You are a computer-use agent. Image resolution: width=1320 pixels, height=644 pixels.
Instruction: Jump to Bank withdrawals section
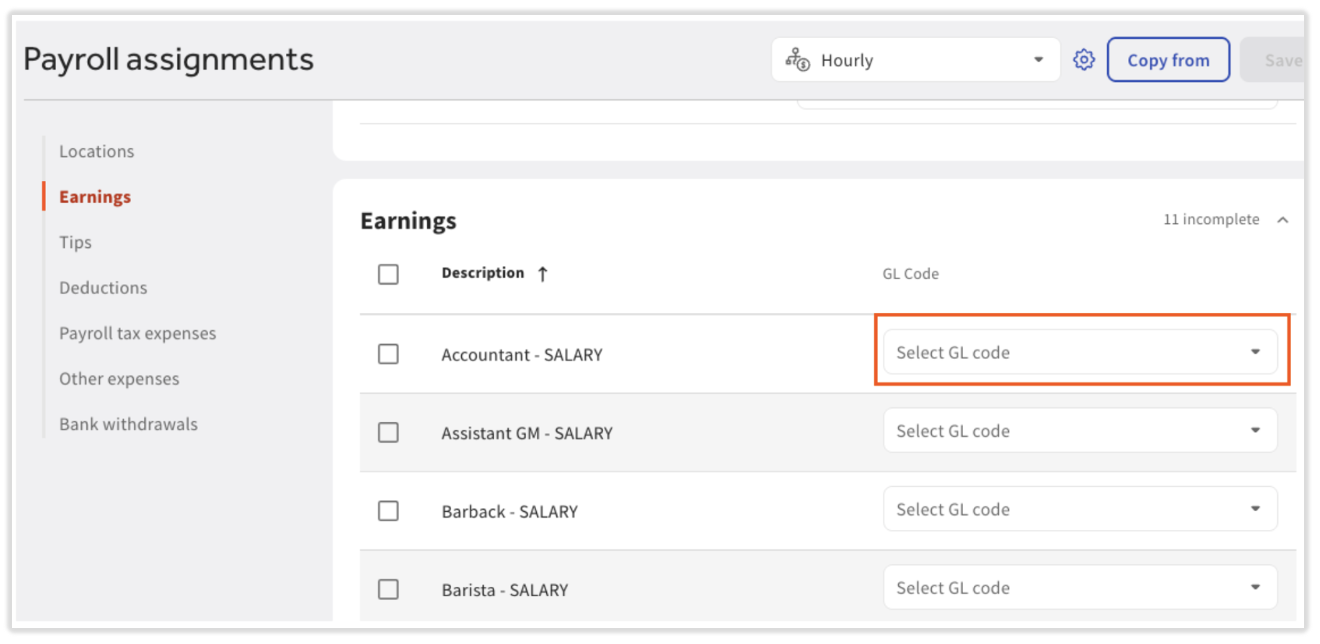coord(128,424)
